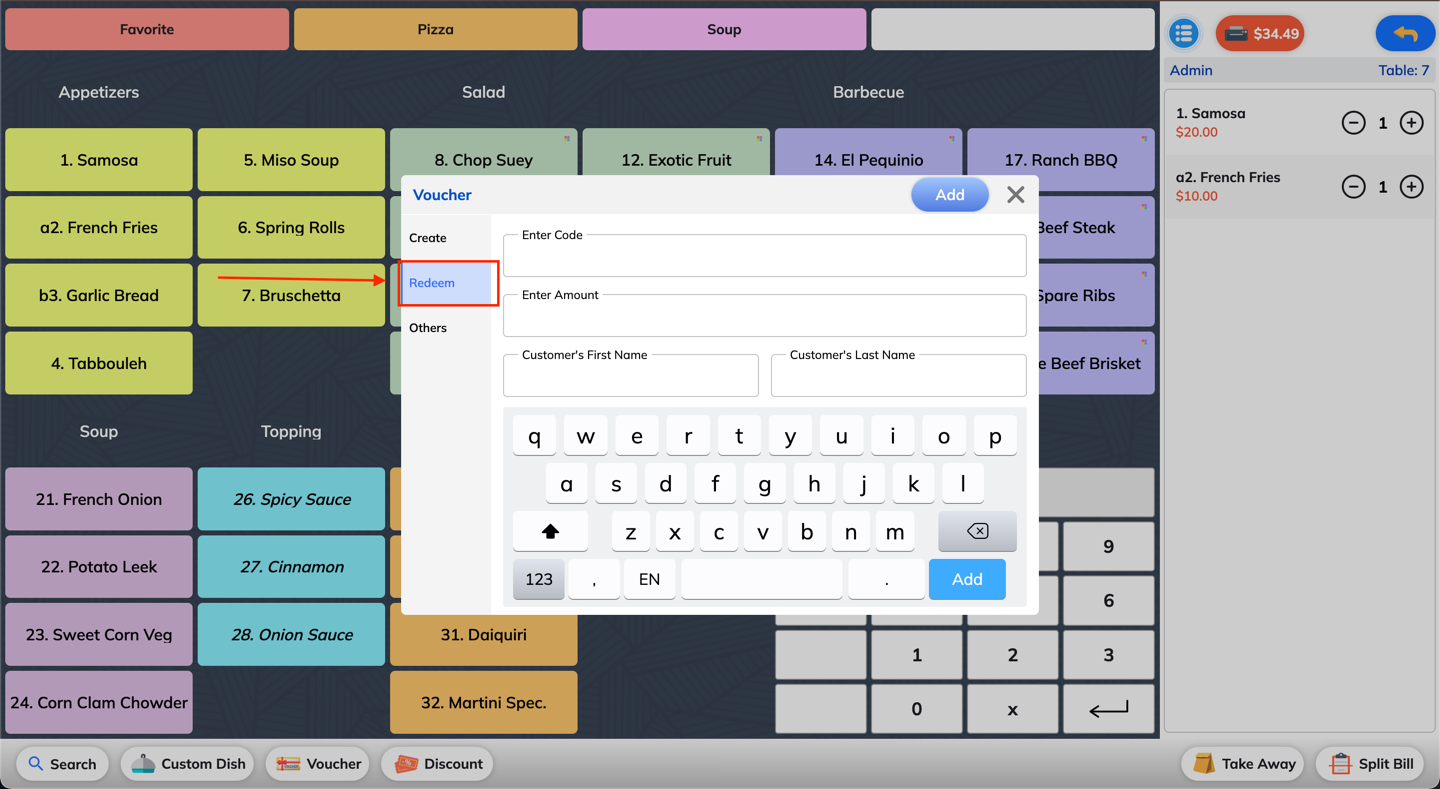The image size is (1440, 789).
Task: Open Voucher from the bottom bar
Action: 319,764
